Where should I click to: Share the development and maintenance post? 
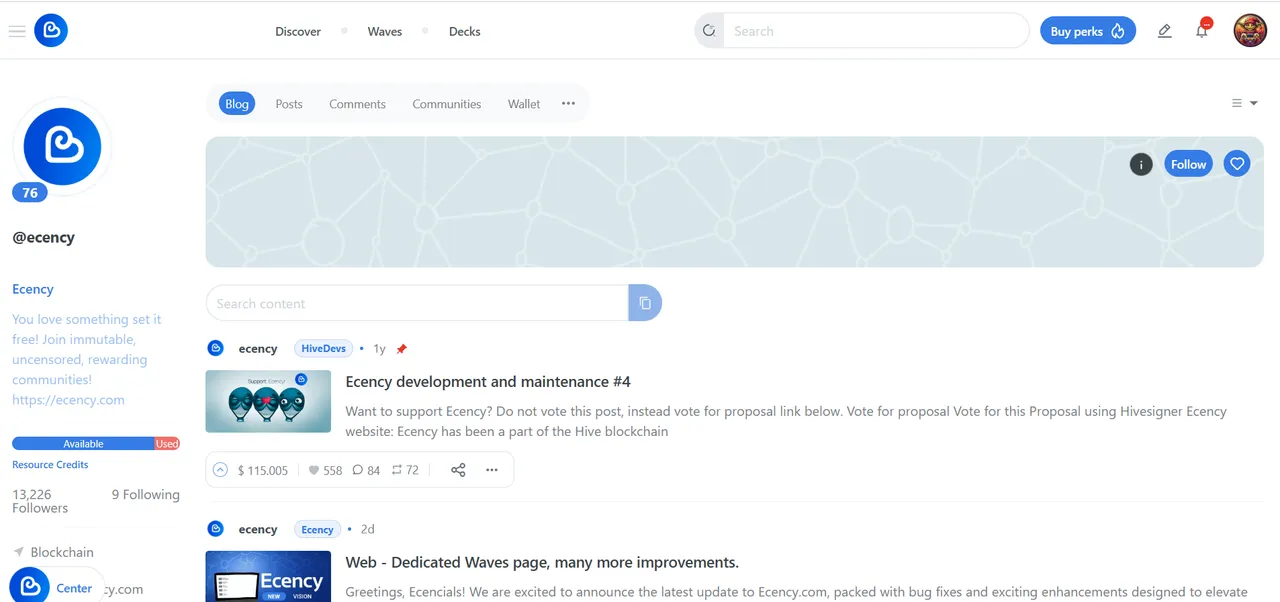(x=458, y=470)
